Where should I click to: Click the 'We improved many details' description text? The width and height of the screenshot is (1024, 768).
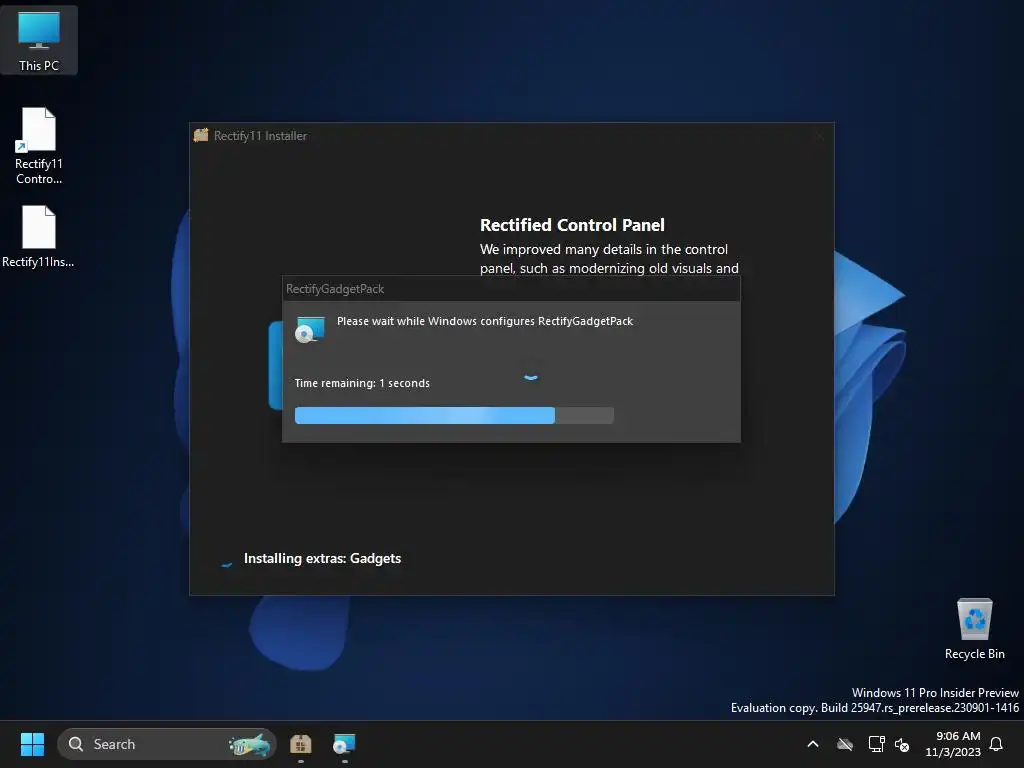coord(609,259)
